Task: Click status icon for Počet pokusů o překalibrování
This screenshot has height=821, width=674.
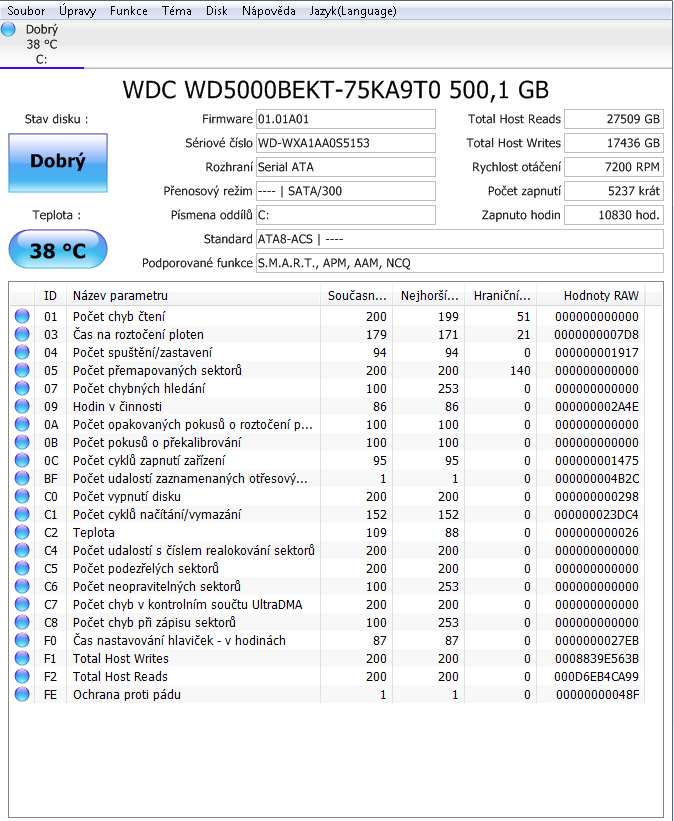Action: (x=22, y=442)
